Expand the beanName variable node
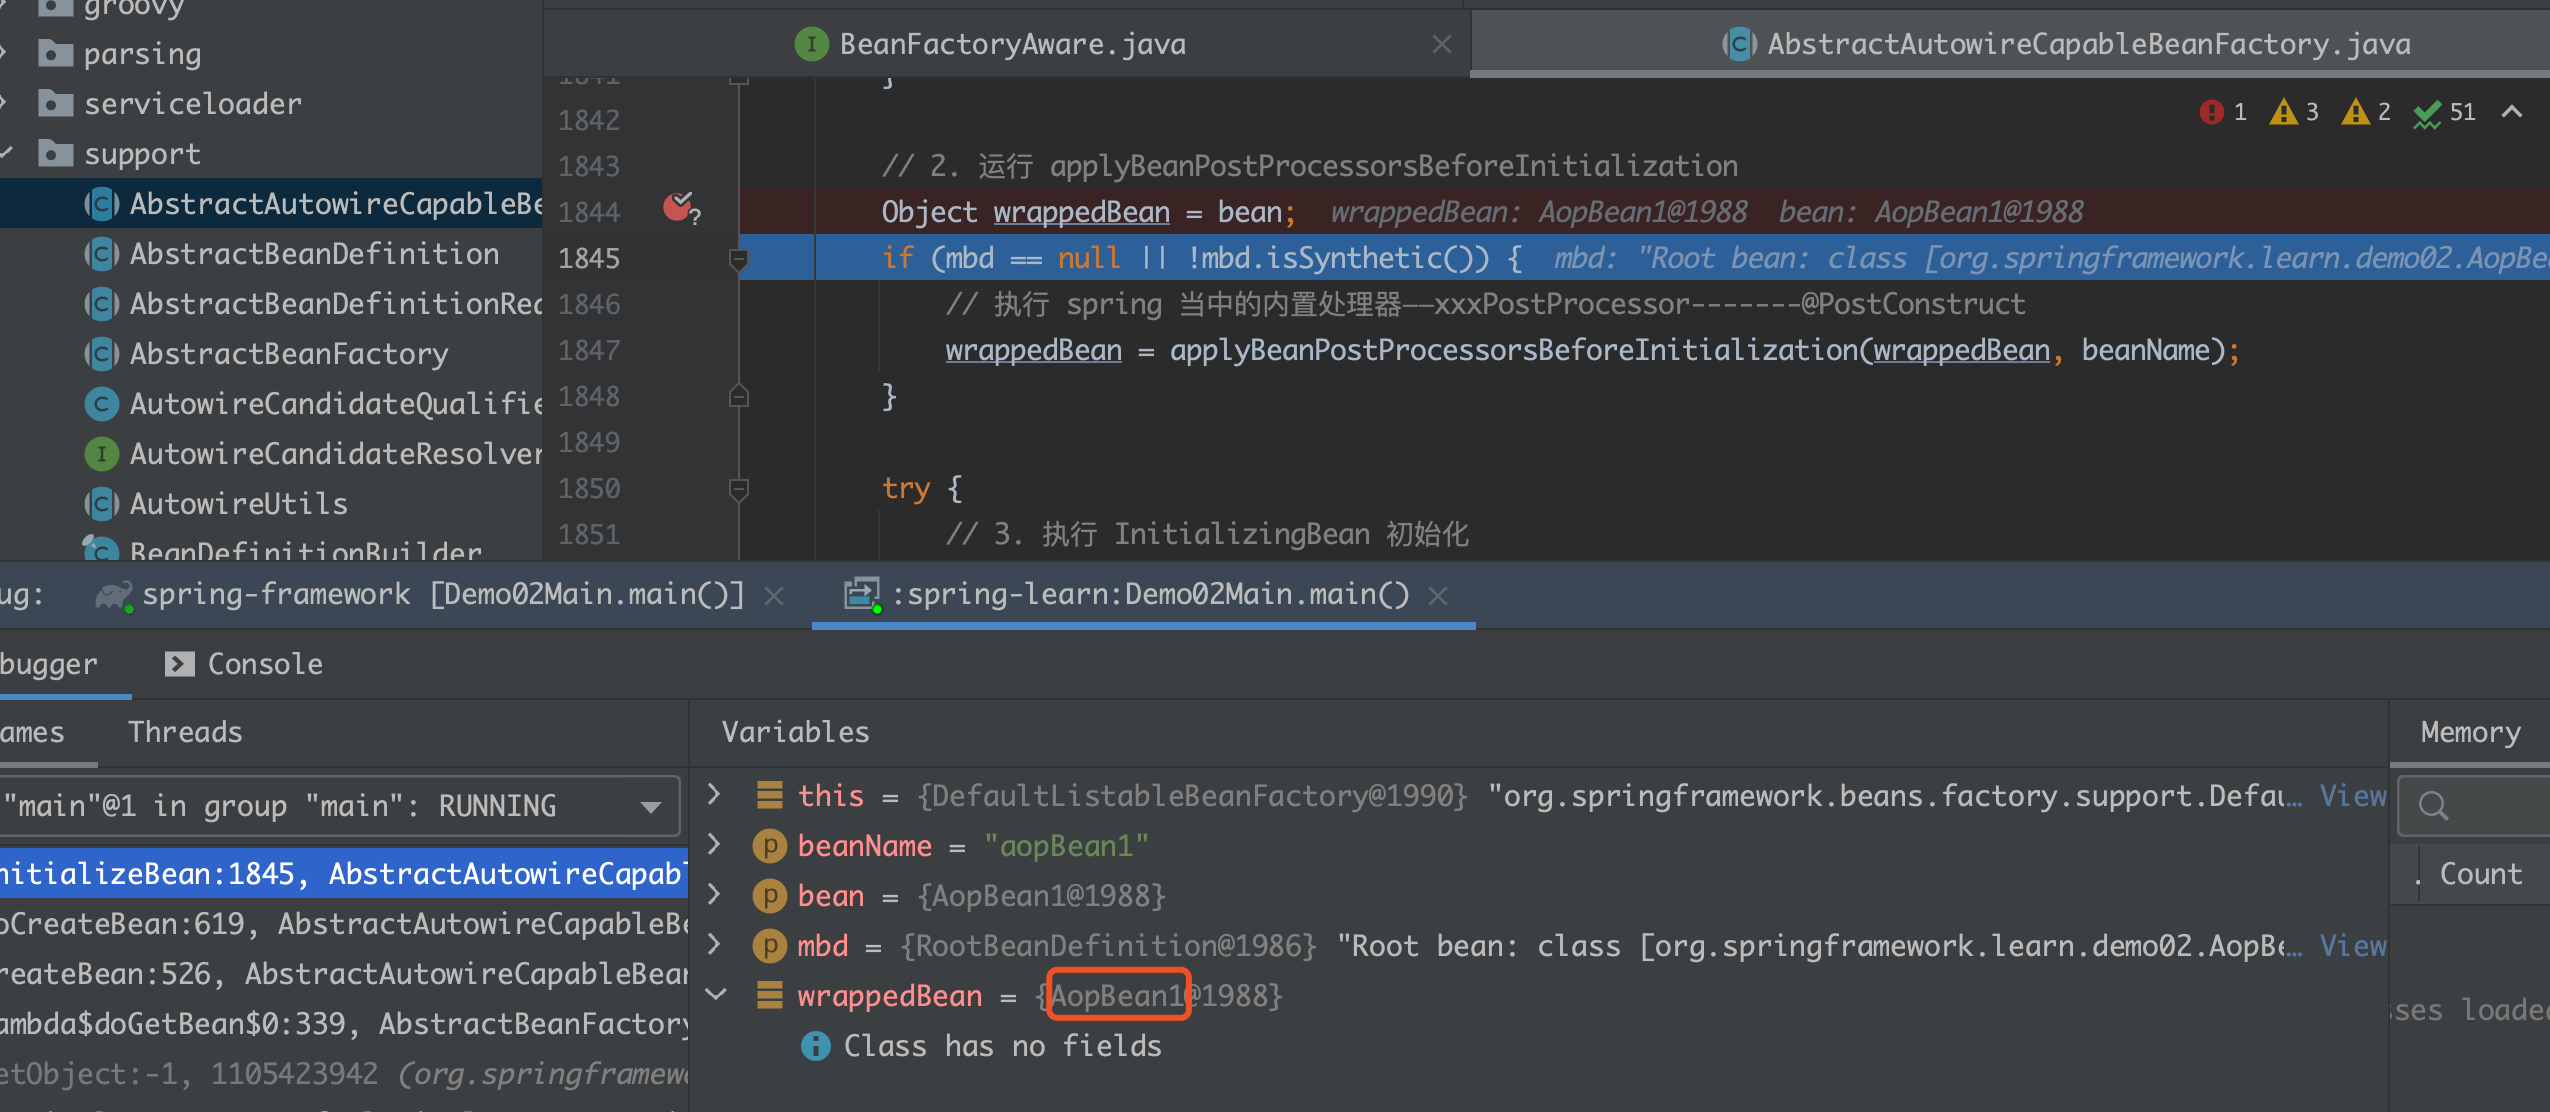The image size is (2550, 1112). [714, 845]
